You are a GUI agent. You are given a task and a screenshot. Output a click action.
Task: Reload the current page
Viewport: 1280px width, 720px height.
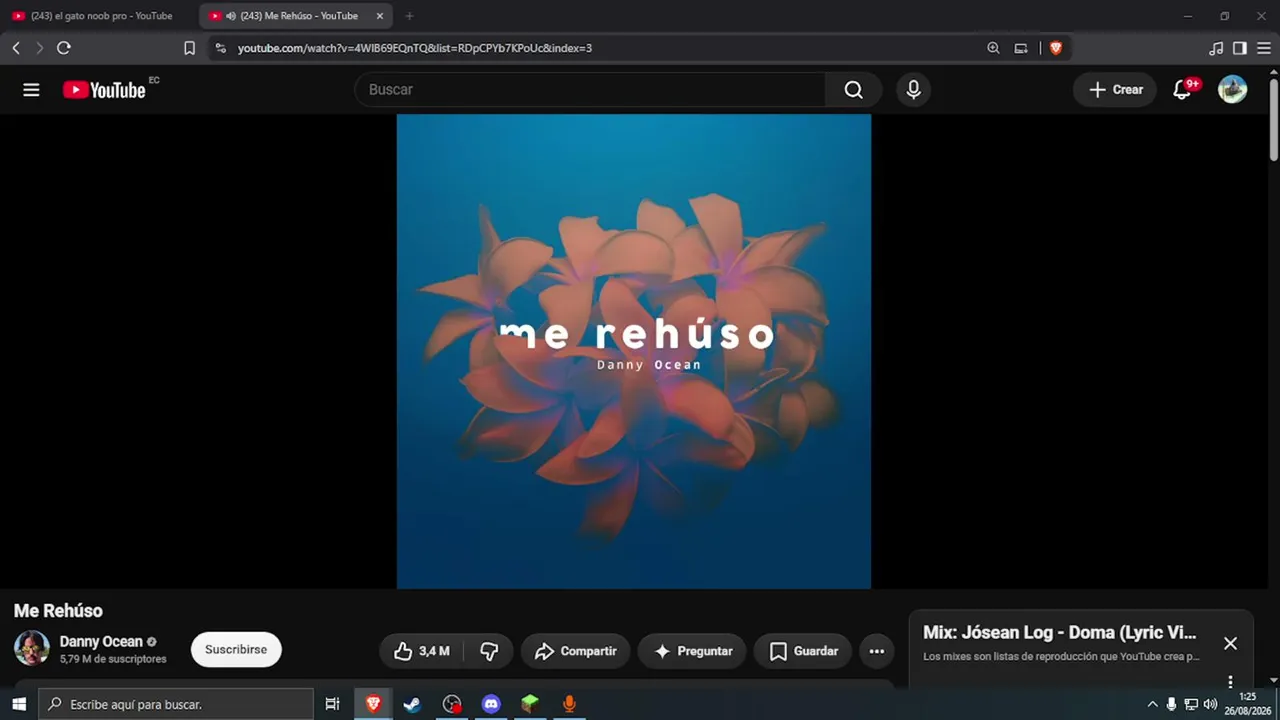click(64, 48)
